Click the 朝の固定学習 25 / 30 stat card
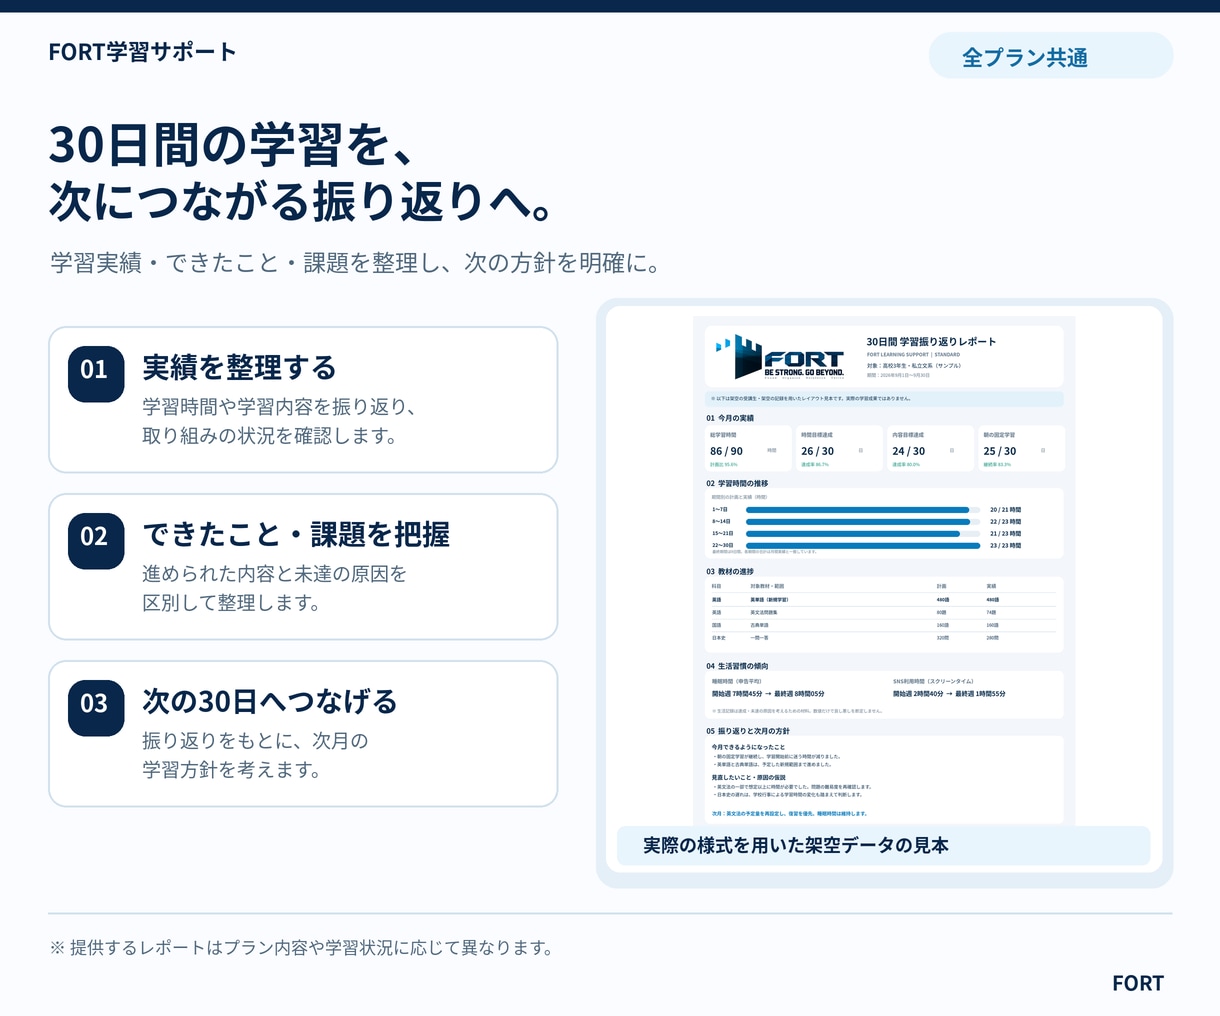 click(x=1021, y=449)
